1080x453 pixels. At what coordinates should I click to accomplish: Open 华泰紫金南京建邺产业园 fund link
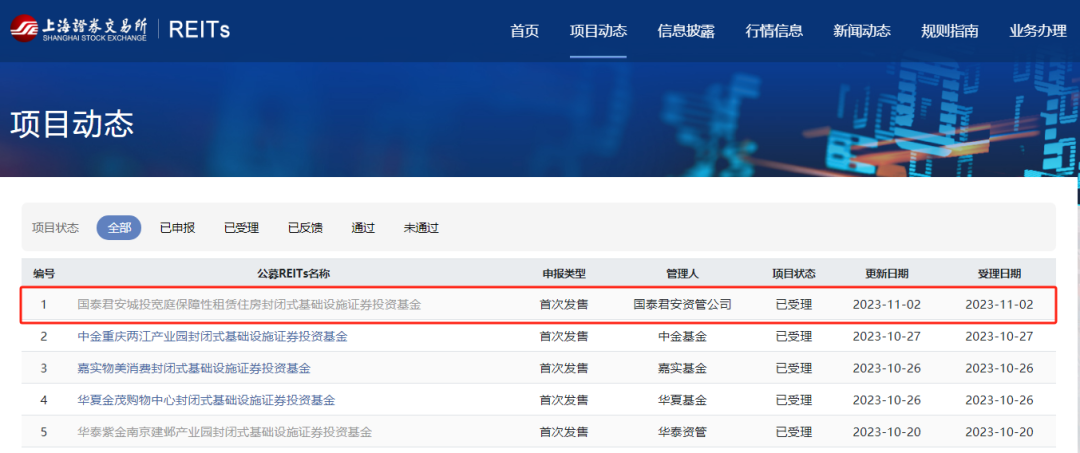pyautogui.click(x=225, y=432)
